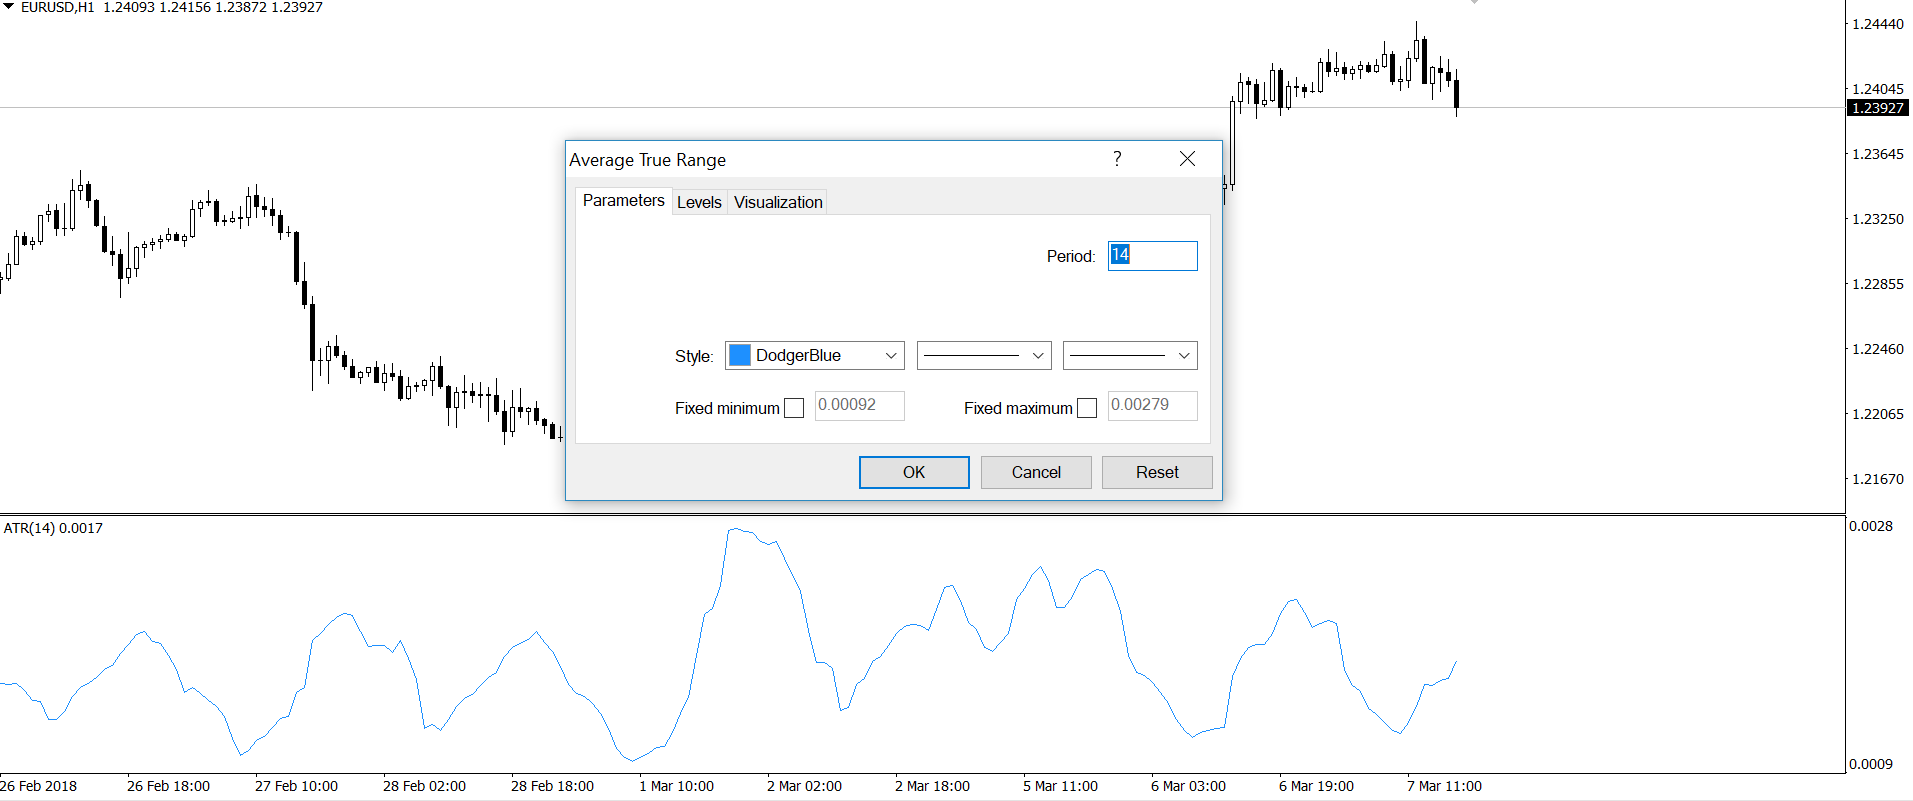1913x801 pixels.
Task: Enable the Fixed maximum checkbox
Action: [x=1087, y=408]
